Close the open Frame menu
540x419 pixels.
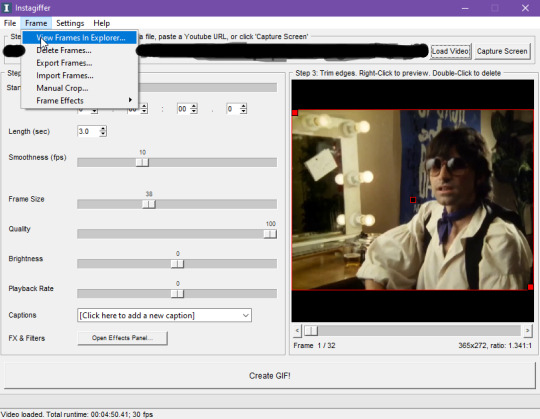click(x=36, y=23)
